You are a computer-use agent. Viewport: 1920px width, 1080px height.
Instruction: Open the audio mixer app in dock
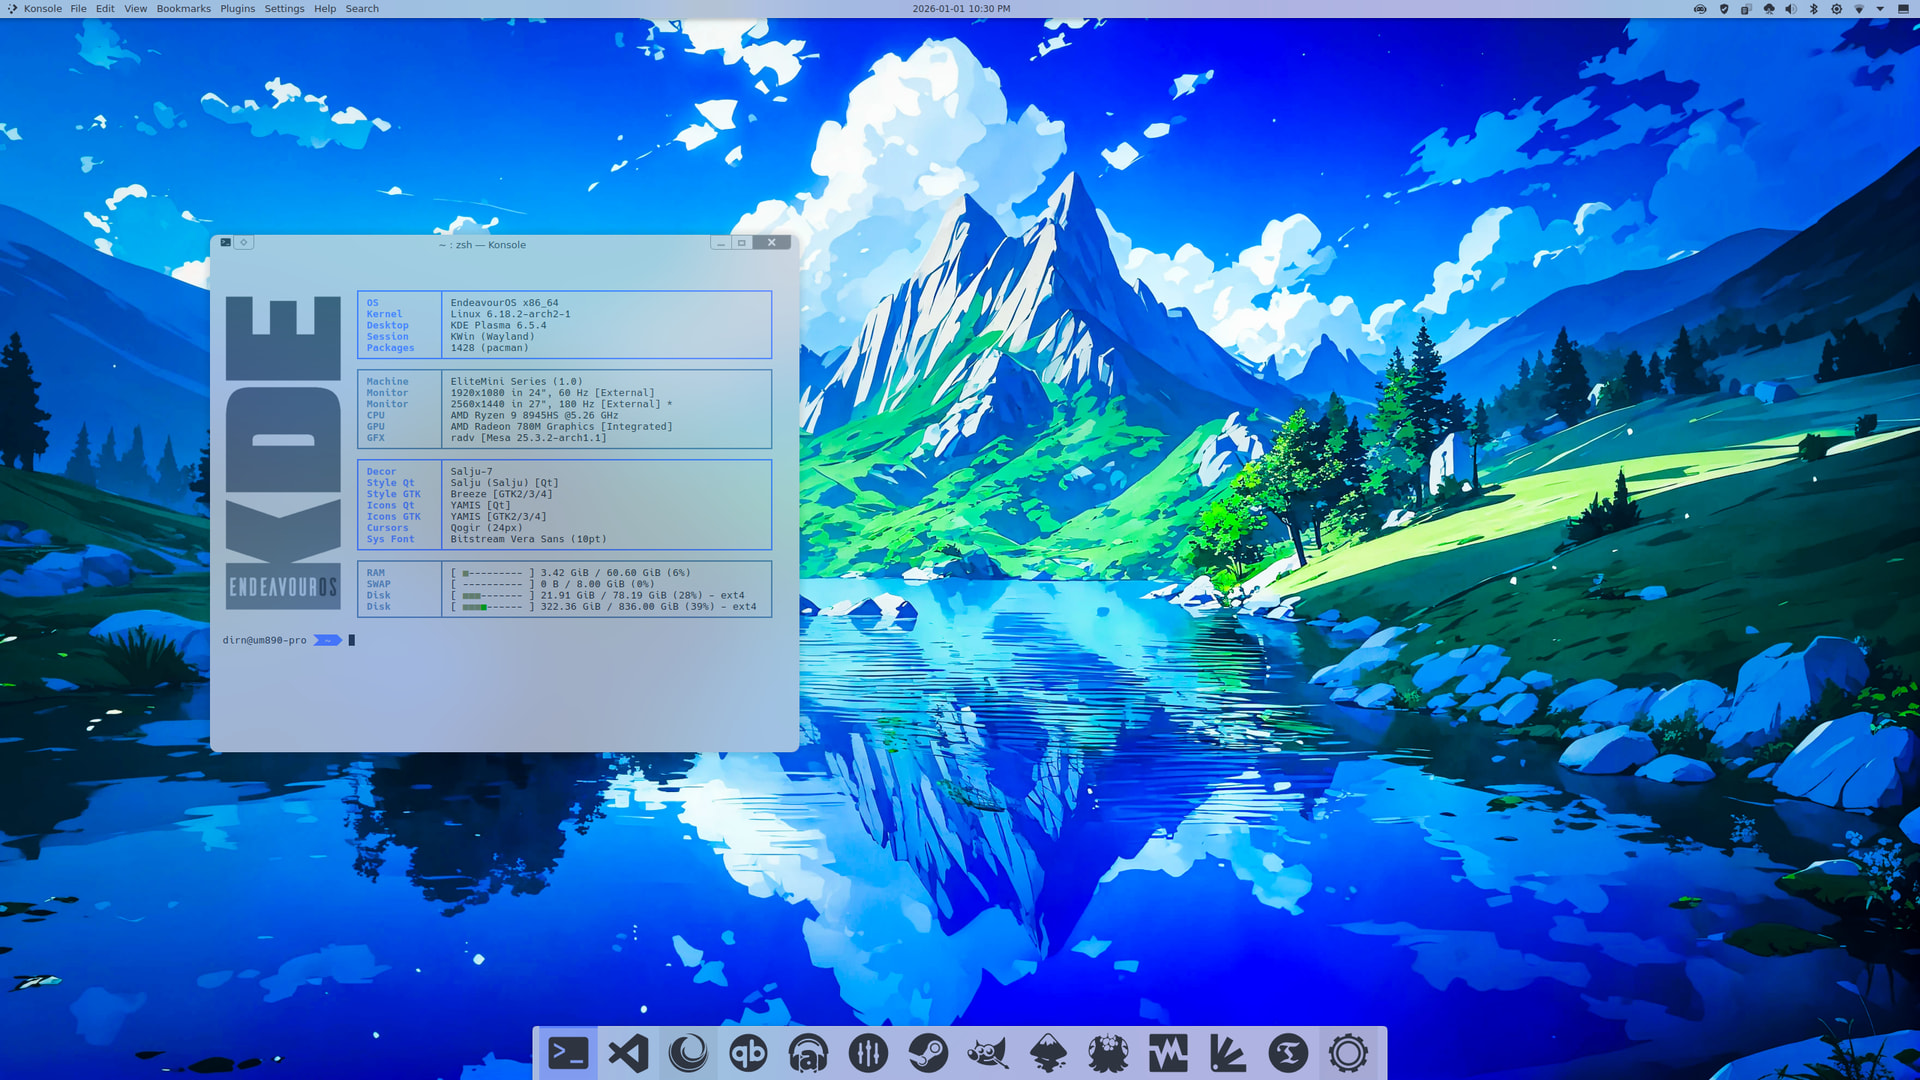868,1053
